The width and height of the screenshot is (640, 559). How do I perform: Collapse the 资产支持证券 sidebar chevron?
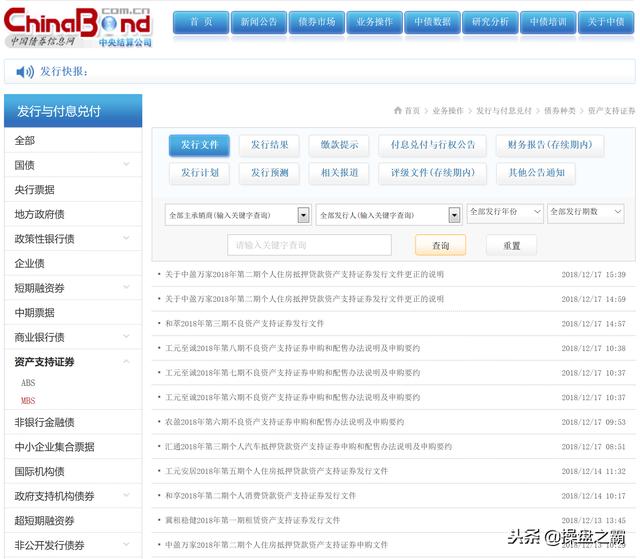[x=127, y=362]
